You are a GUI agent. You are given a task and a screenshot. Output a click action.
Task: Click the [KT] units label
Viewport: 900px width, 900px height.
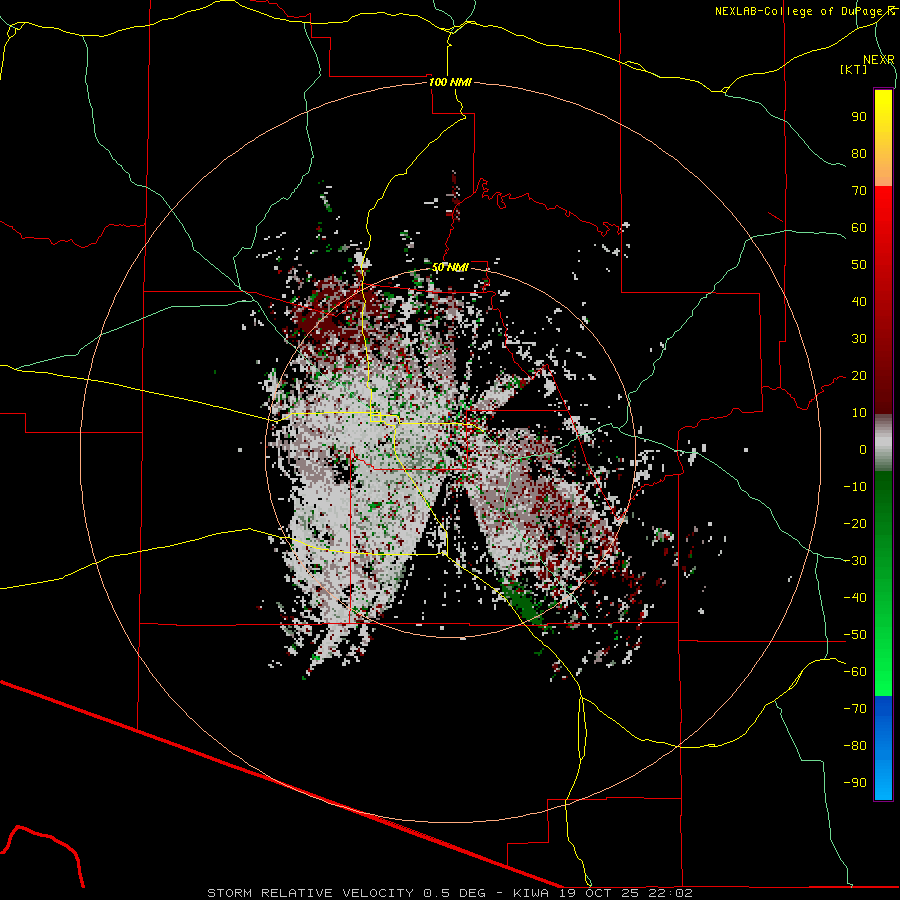coord(854,69)
